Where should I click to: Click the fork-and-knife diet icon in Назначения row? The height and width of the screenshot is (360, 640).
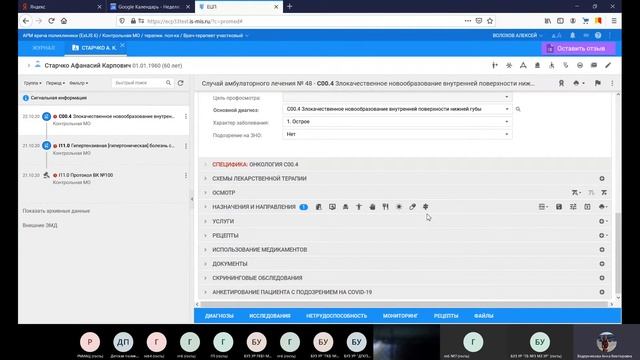386,207
